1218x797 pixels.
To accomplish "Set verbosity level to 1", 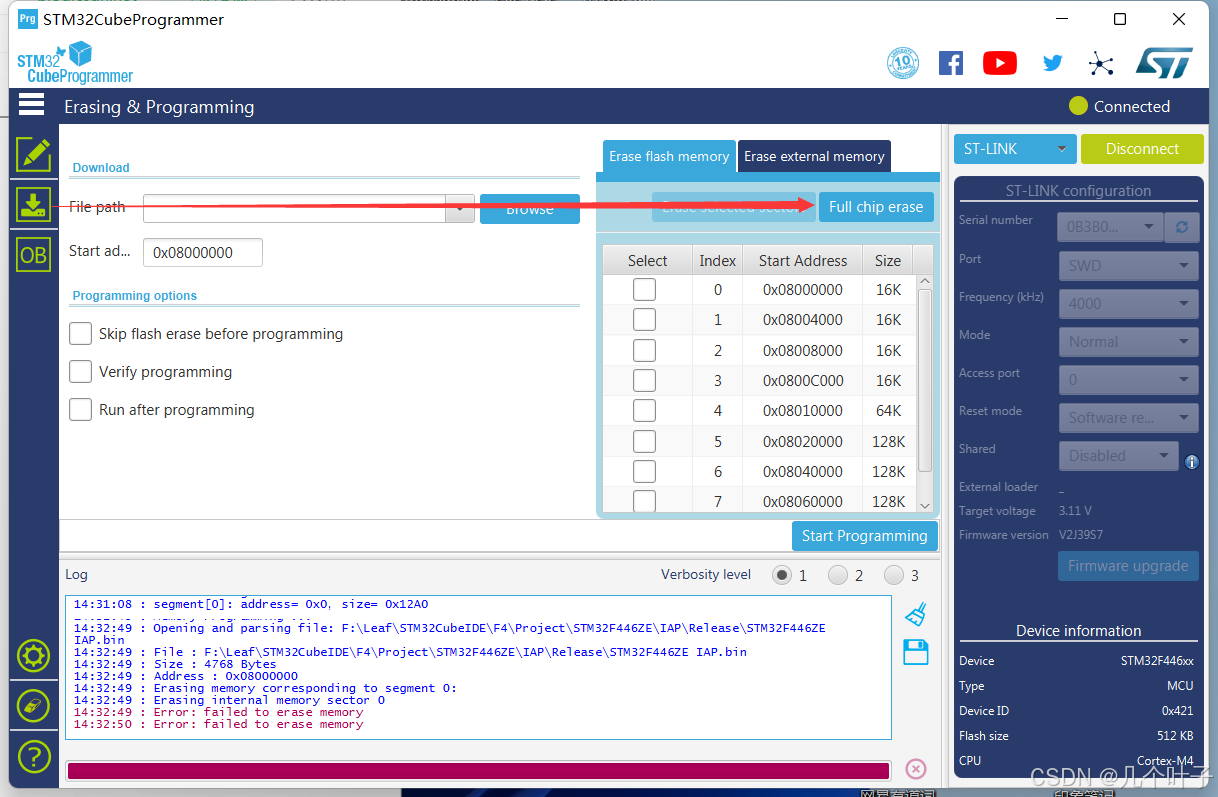I will pyautogui.click(x=782, y=575).
